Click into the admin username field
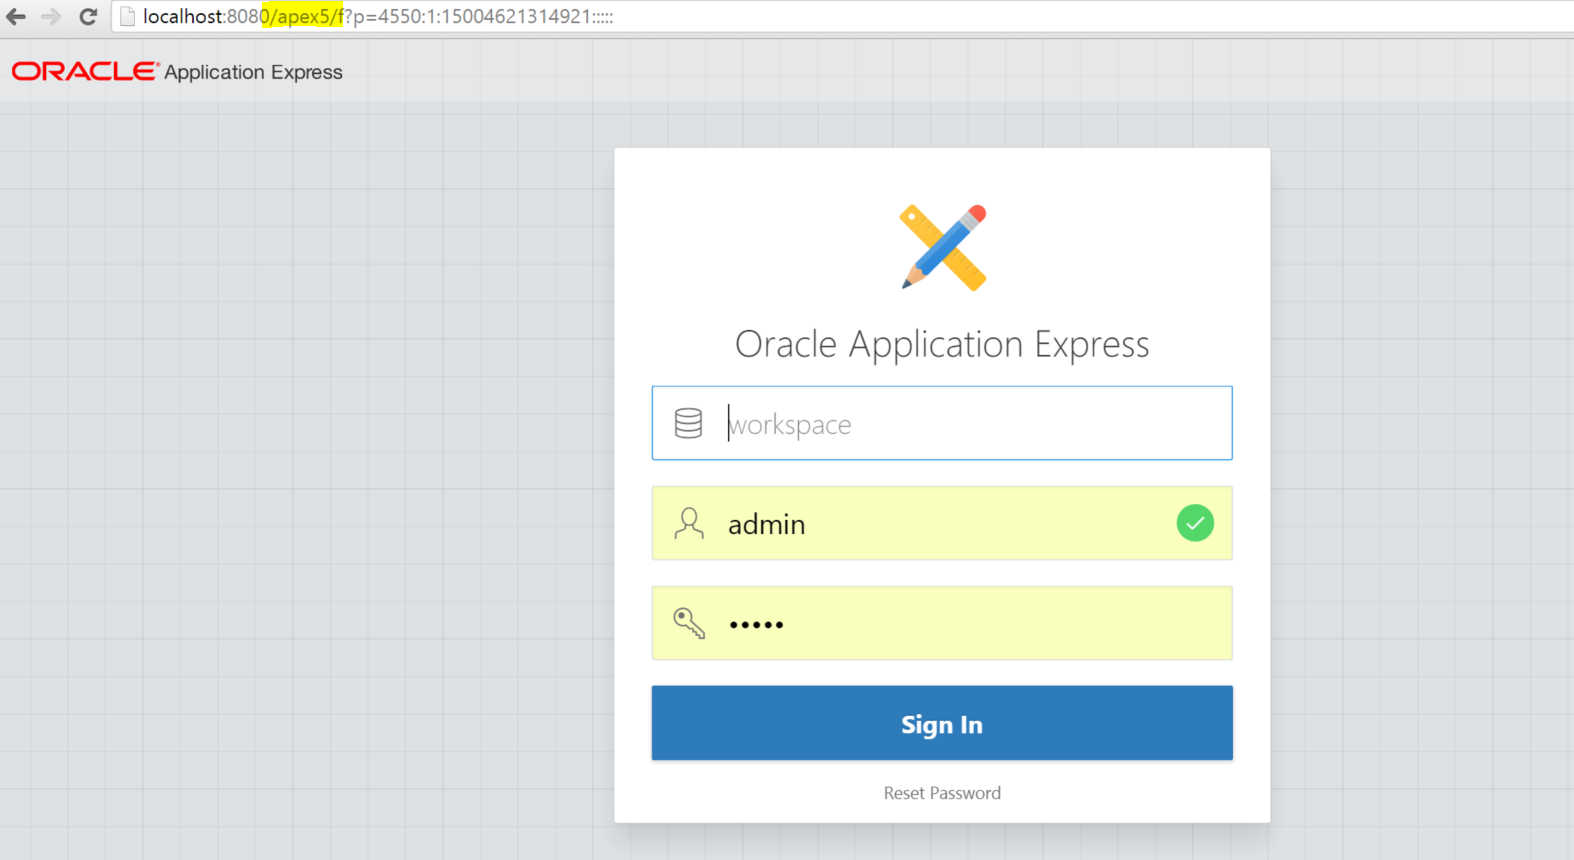 [942, 523]
